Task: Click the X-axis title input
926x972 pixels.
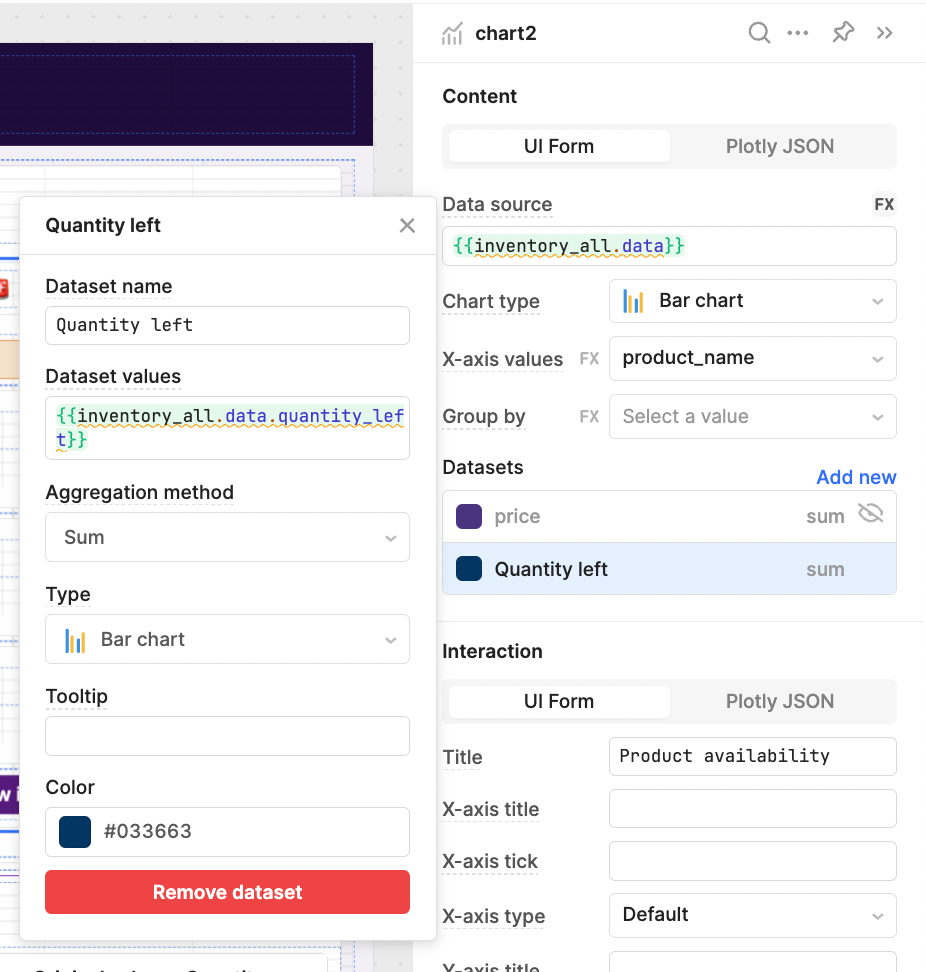Action: pos(752,808)
